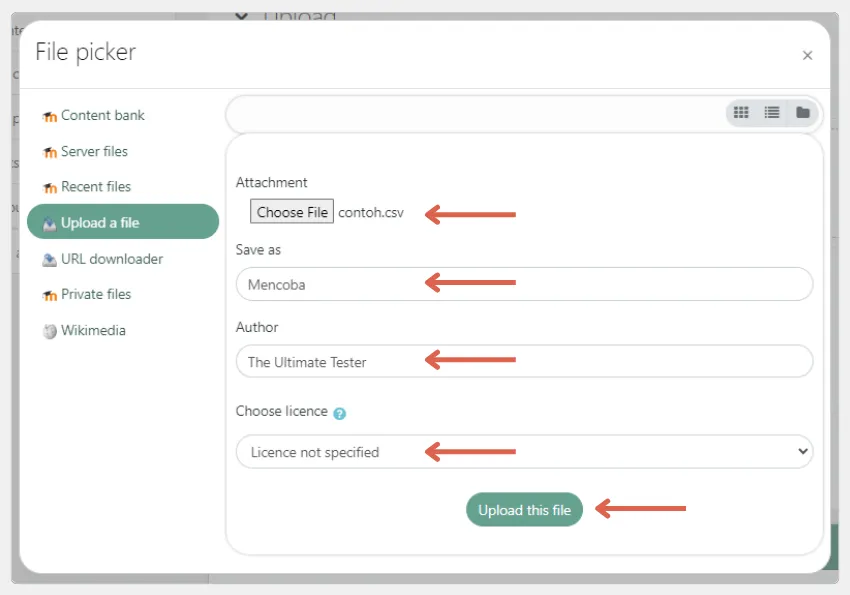Focus the Save as text field

(524, 284)
